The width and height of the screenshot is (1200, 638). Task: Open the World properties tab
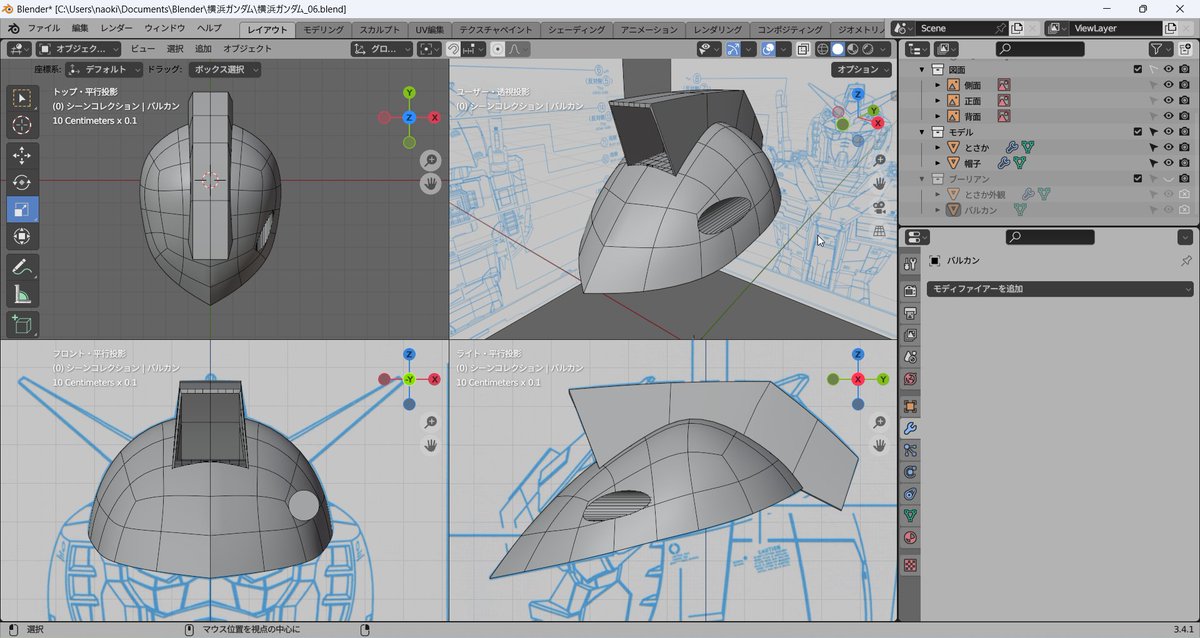(x=910, y=379)
